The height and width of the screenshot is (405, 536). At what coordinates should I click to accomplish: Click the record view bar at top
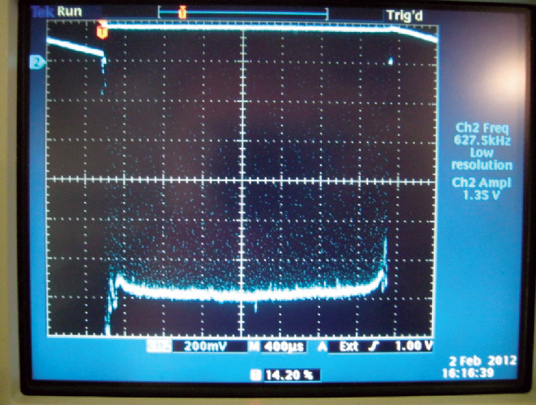[243, 13]
